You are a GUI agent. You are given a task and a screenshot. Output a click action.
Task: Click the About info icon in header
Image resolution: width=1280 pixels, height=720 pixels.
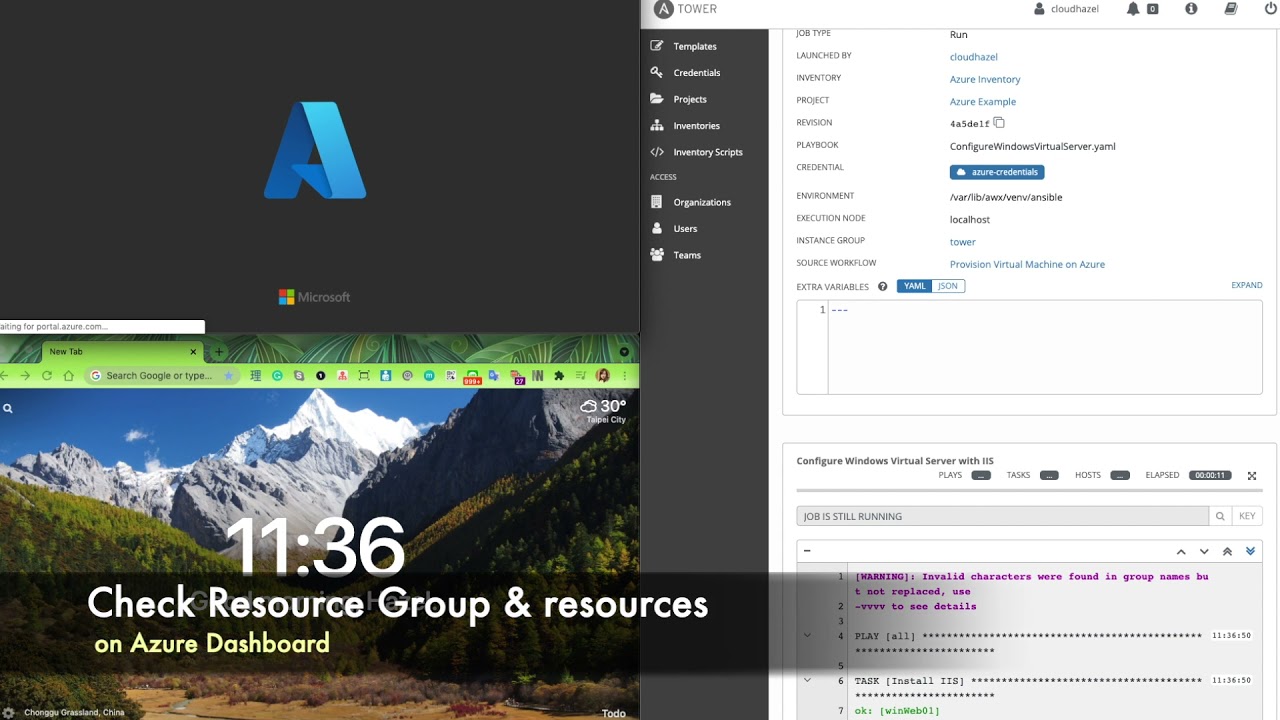(x=1191, y=9)
